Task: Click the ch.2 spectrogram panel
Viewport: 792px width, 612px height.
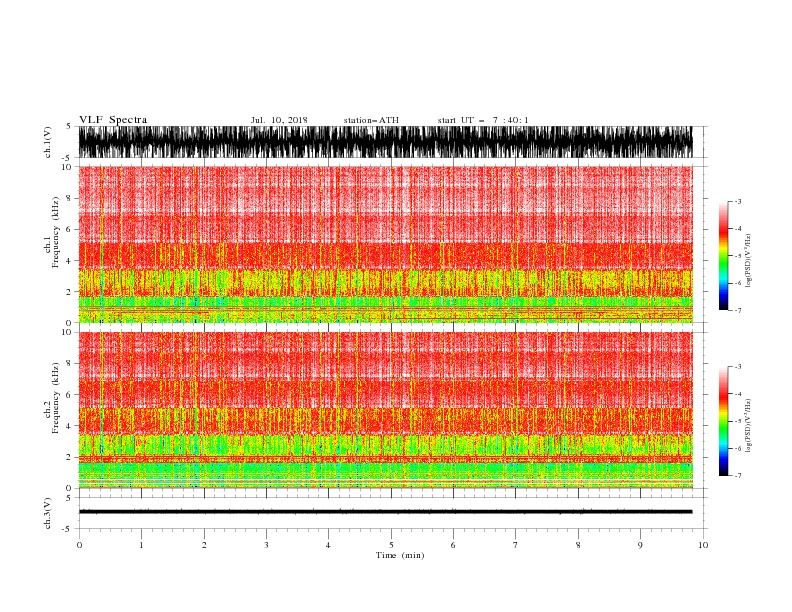Action: coord(385,410)
